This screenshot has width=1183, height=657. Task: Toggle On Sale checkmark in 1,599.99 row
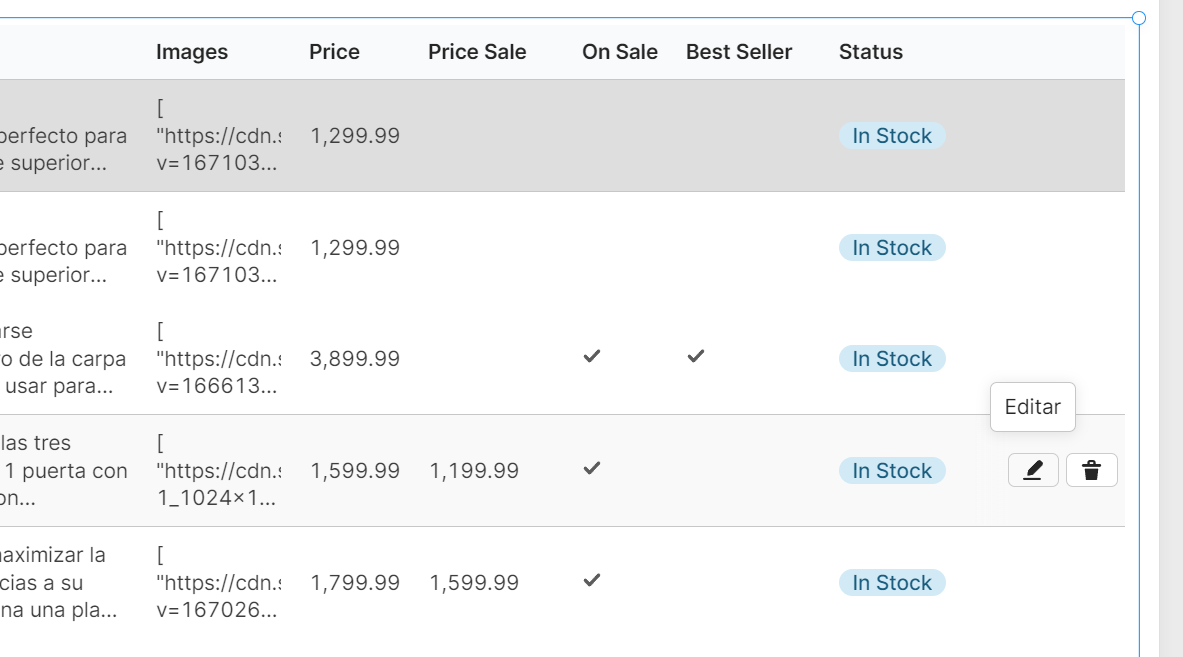pos(592,468)
